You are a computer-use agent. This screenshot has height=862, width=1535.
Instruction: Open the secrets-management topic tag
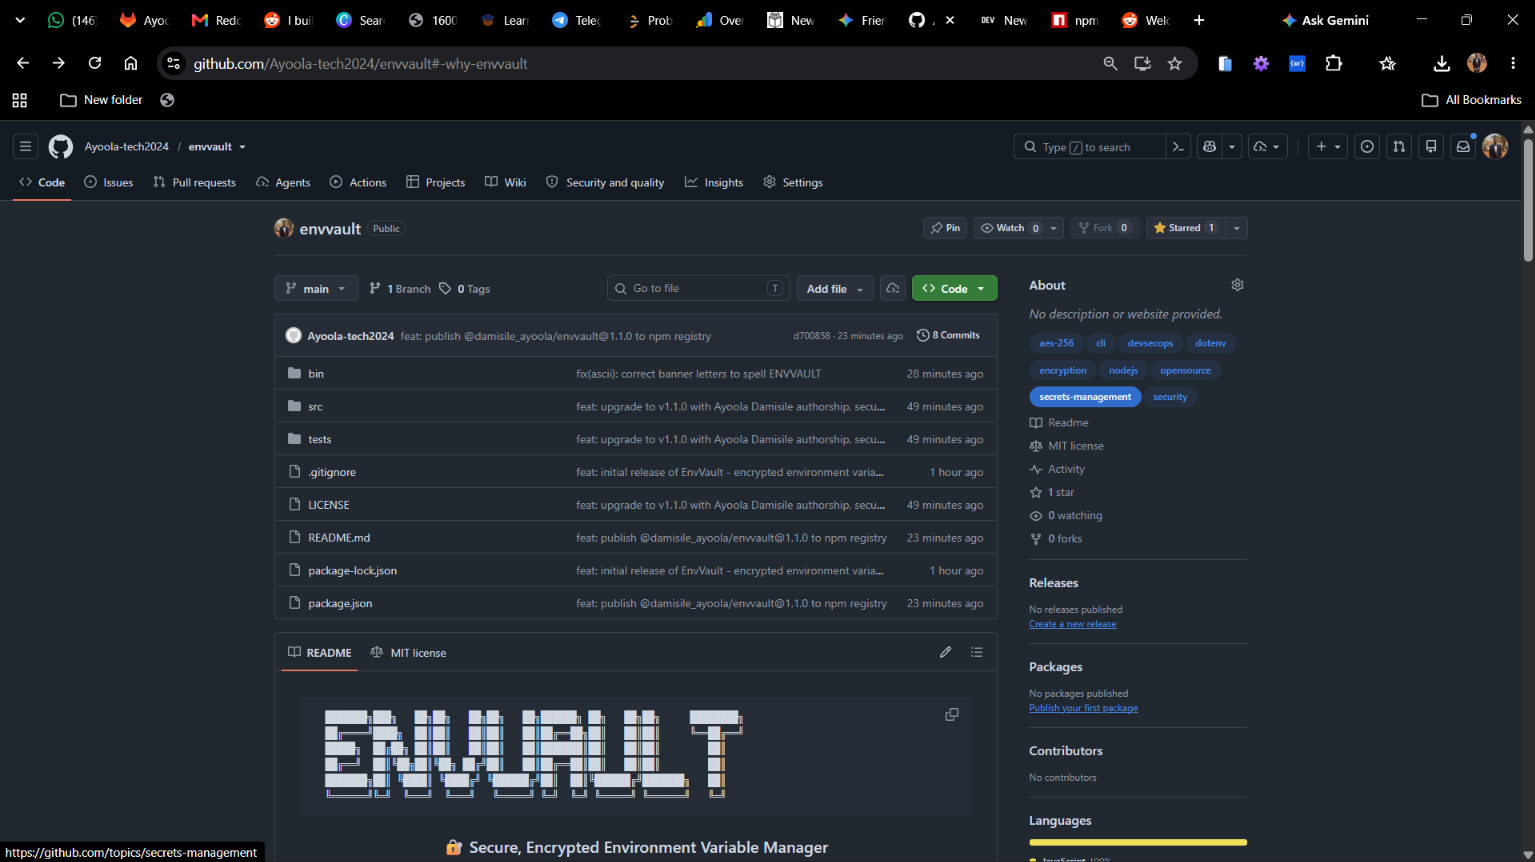click(x=1085, y=397)
